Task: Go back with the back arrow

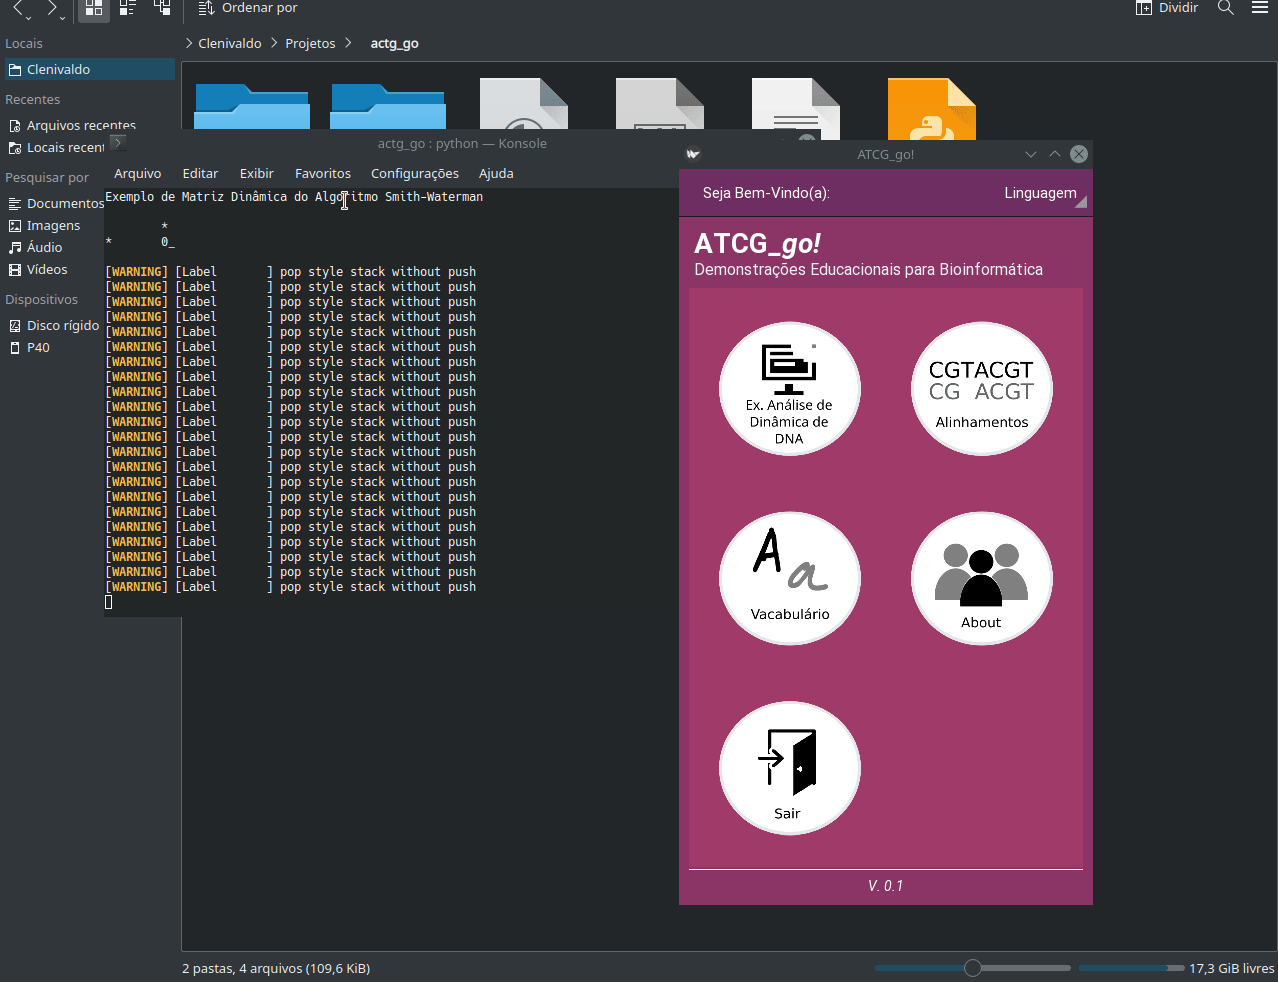Action: point(20,9)
